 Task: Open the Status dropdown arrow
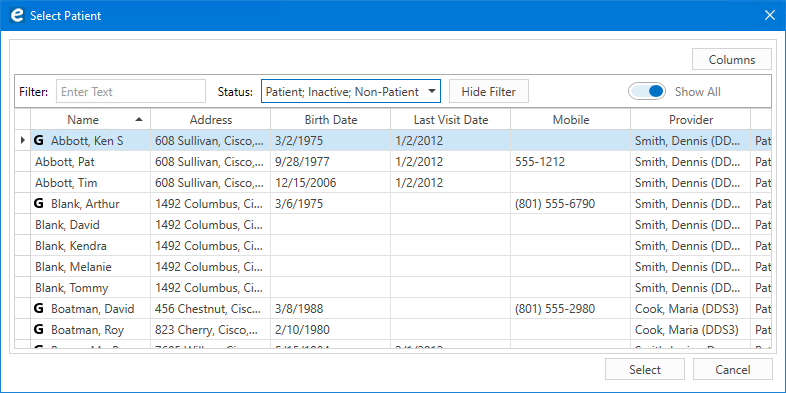(x=431, y=91)
